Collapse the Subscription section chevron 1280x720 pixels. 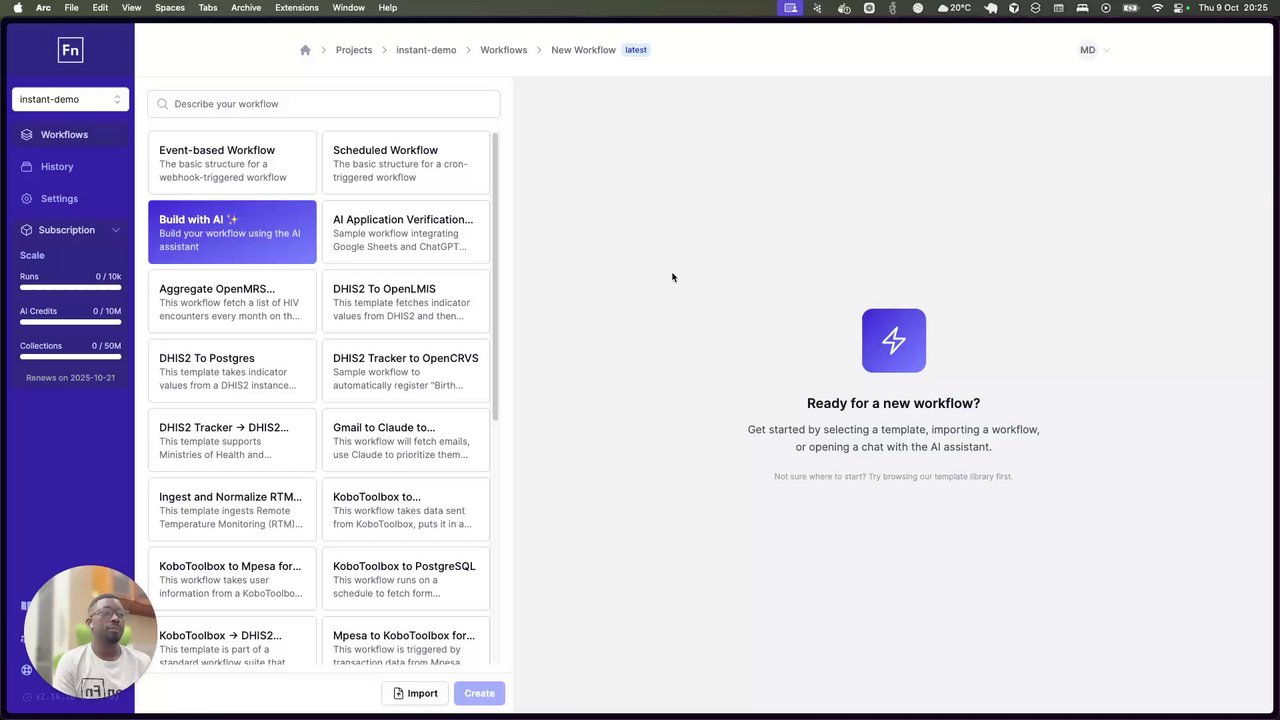(x=116, y=230)
